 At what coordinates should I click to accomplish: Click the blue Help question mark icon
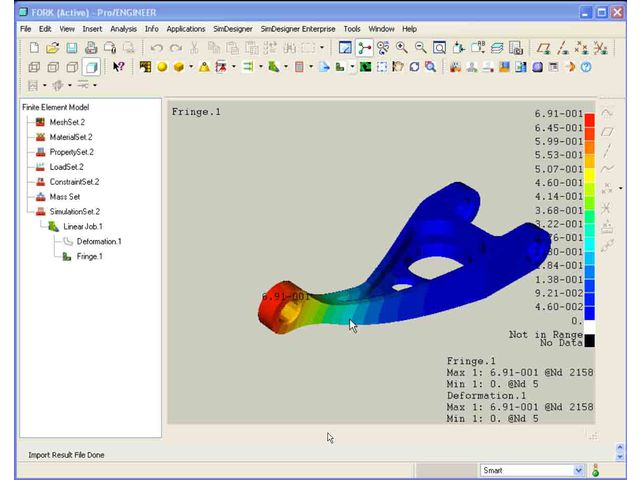[586, 67]
